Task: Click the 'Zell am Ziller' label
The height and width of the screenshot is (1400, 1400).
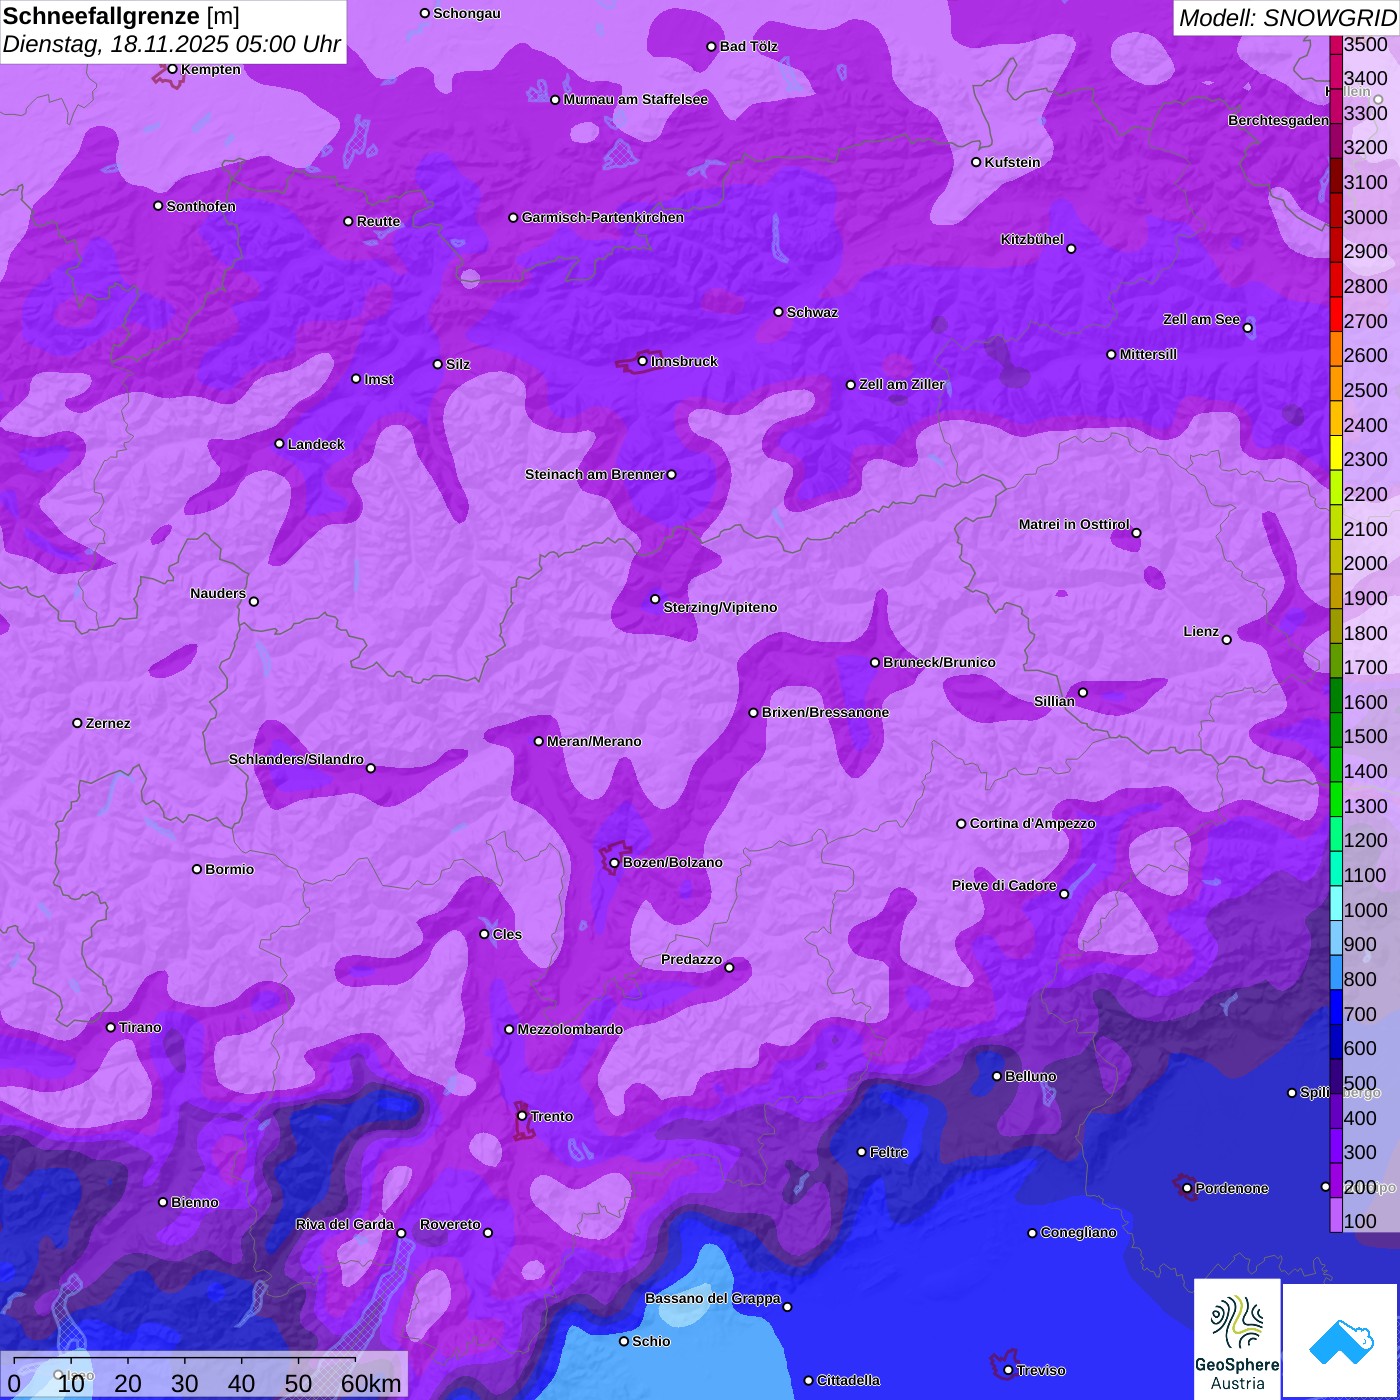Action: (x=902, y=384)
